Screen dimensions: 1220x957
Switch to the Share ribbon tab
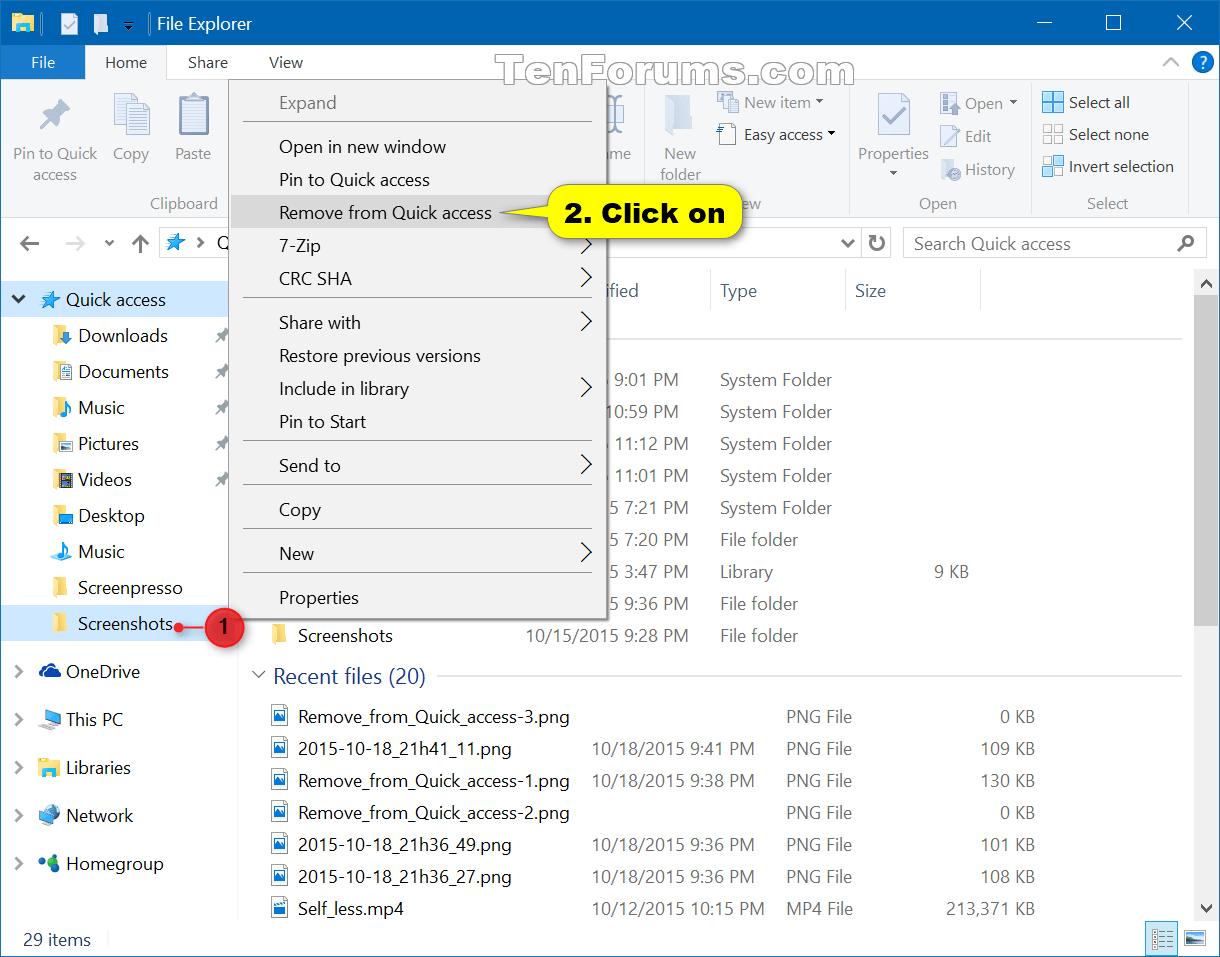tap(208, 62)
